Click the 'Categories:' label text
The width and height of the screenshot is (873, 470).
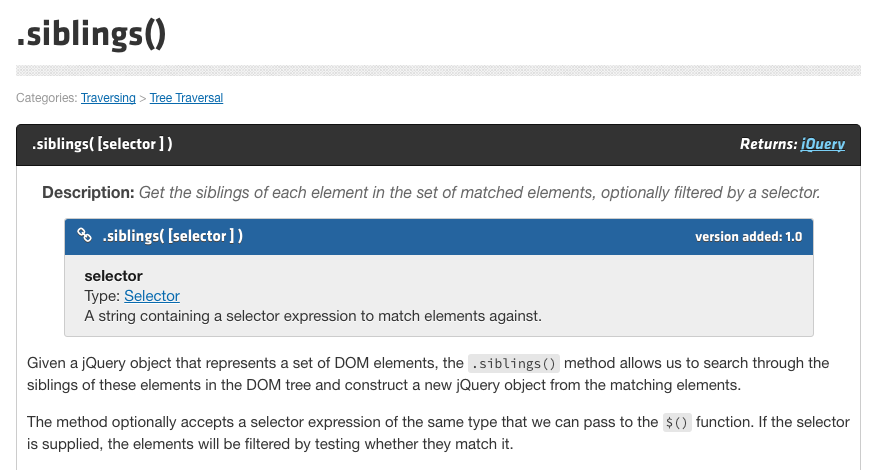click(47, 98)
